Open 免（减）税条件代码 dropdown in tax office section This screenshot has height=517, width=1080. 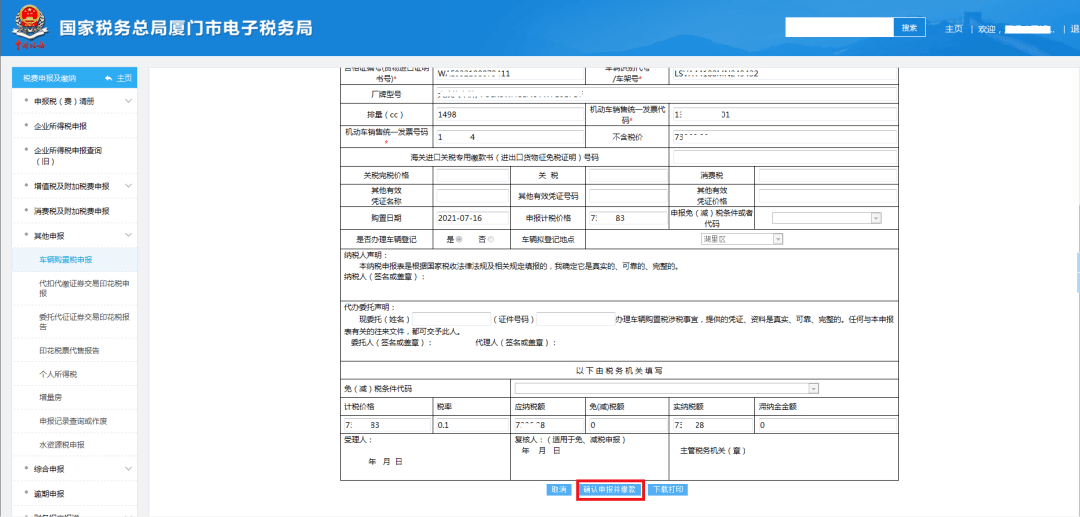point(666,389)
